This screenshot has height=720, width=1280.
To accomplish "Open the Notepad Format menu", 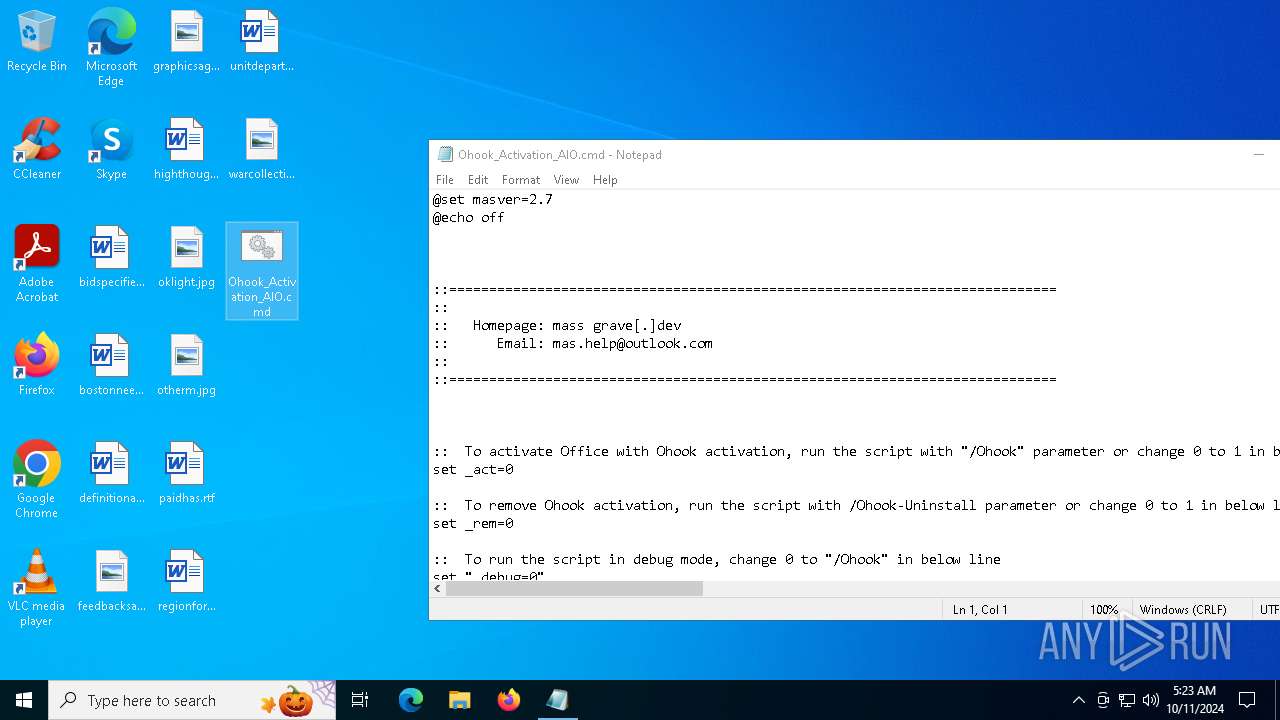I will tap(521, 180).
